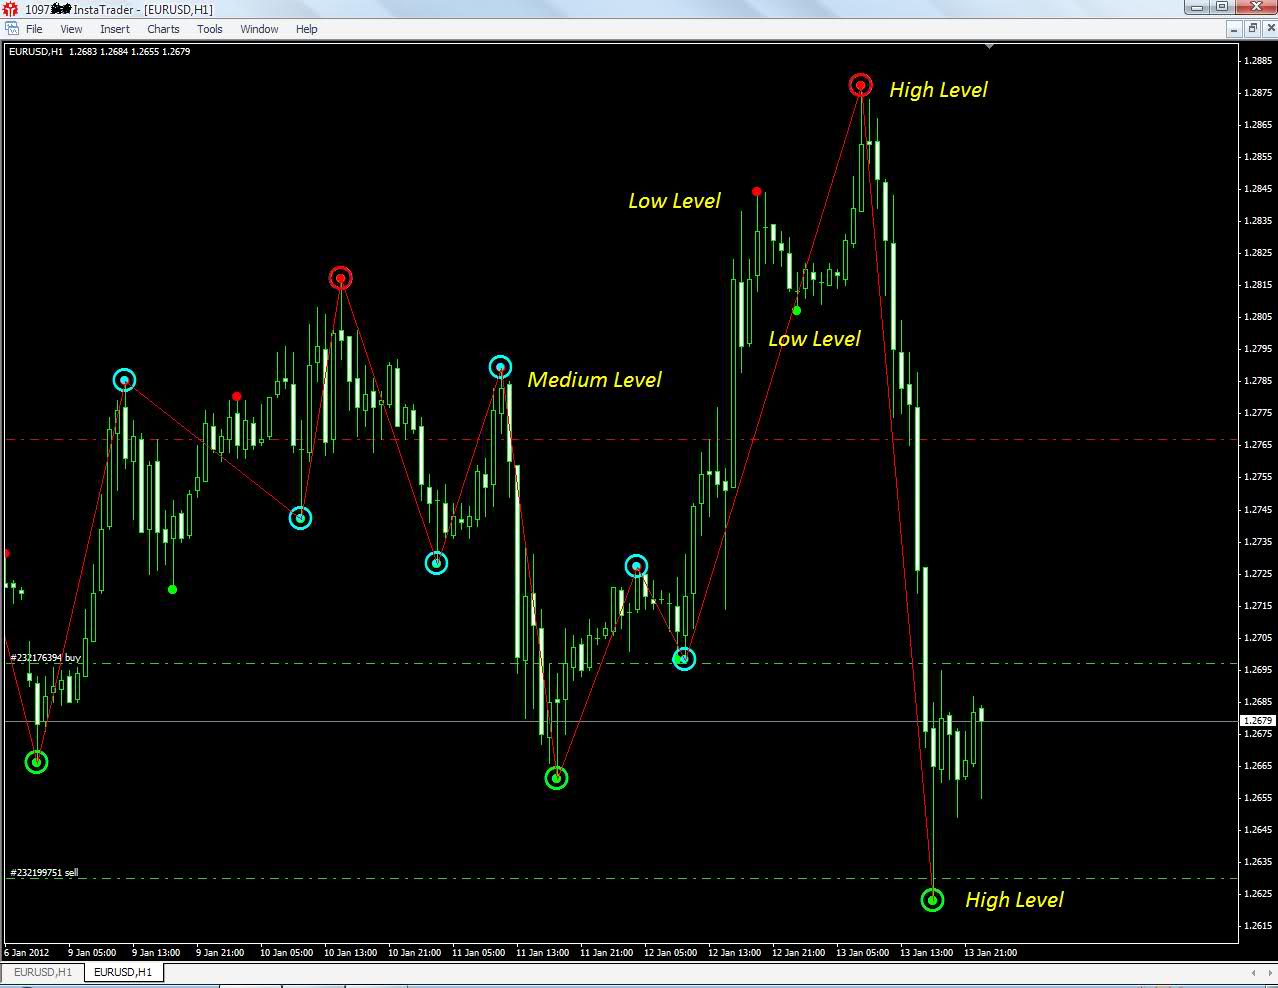
Task: Click the #232199751 sell order line label
Action: click(x=44, y=873)
